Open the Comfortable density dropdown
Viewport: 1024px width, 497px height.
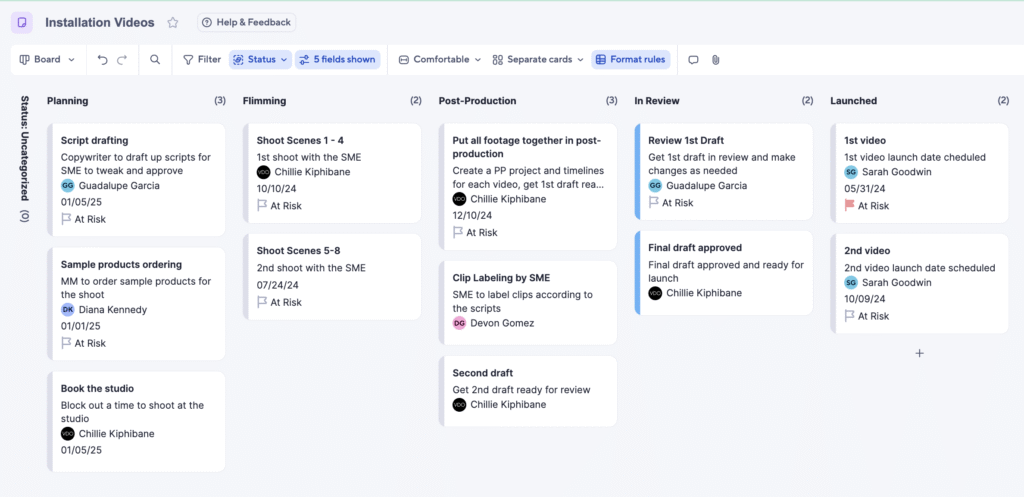click(x=440, y=60)
